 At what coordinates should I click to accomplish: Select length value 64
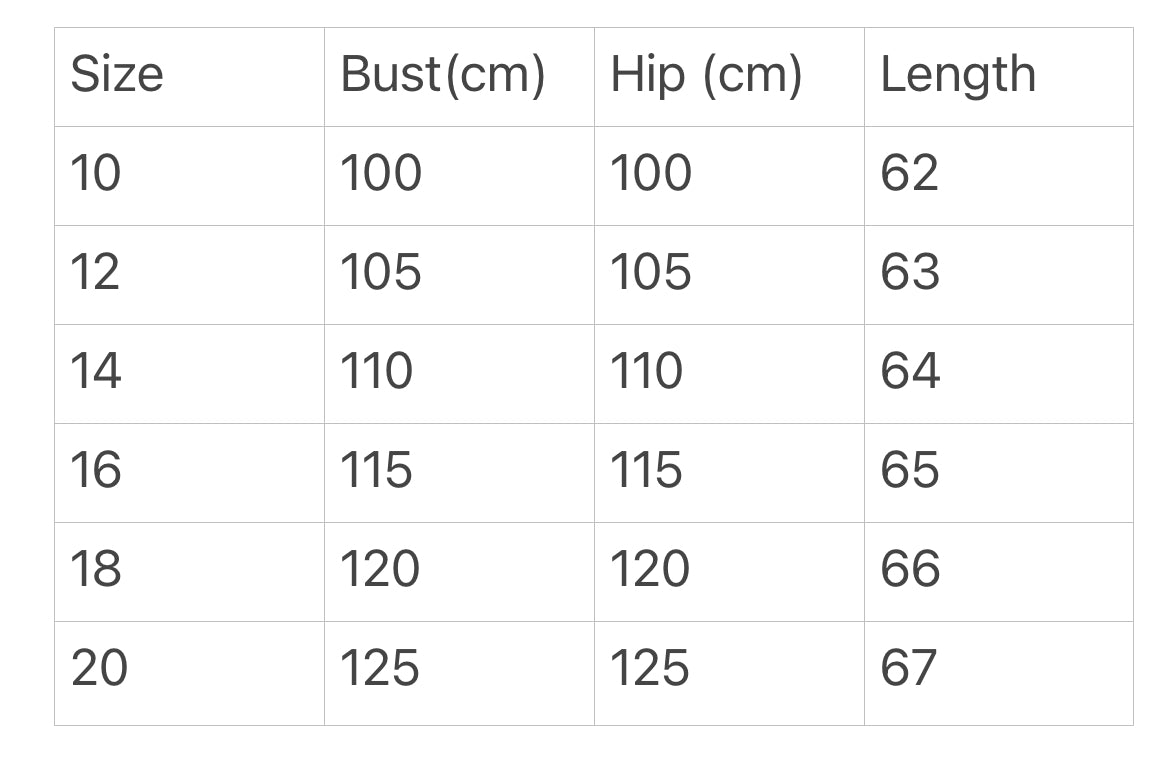pyautogui.click(x=999, y=374)
